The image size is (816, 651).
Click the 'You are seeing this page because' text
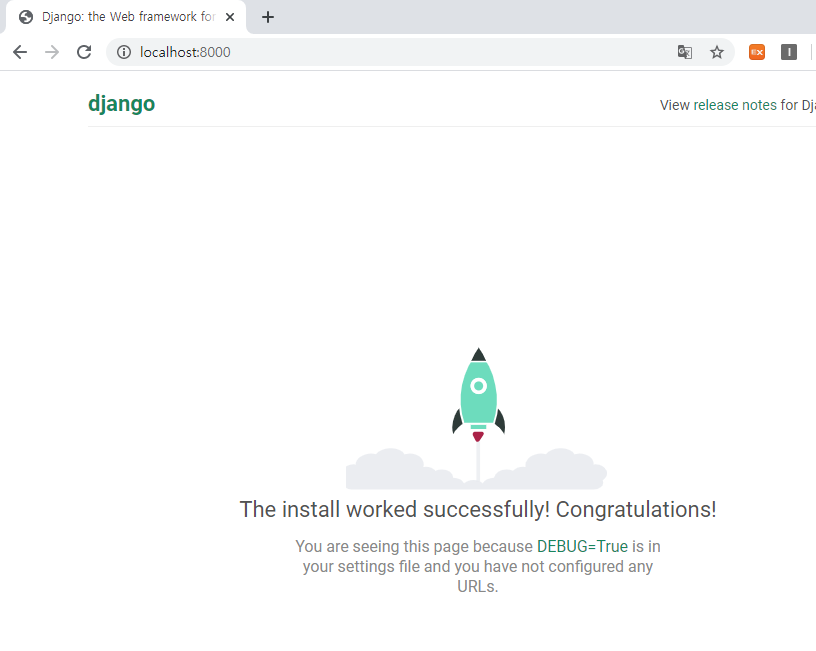point(414,546)
